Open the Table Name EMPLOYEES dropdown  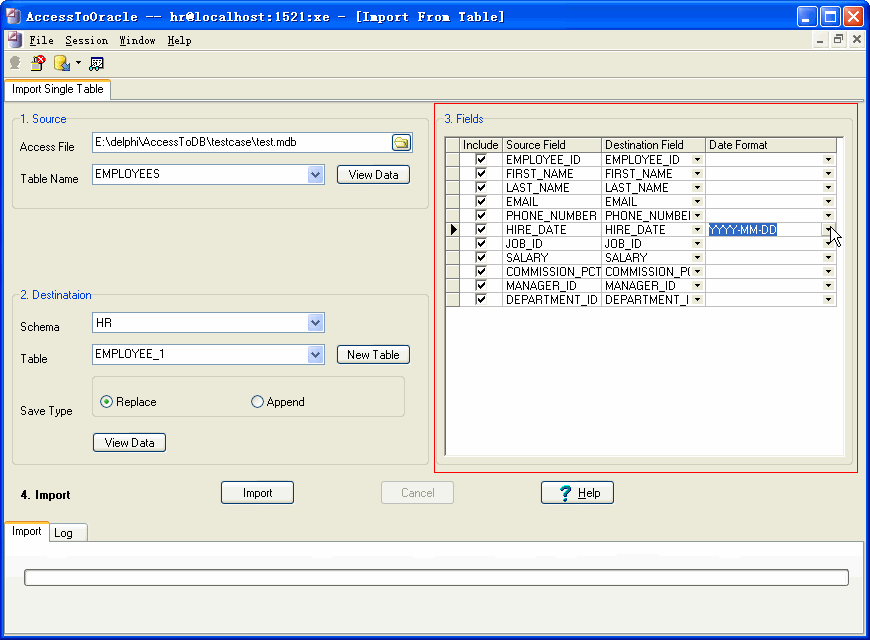(x=315, y=175)
